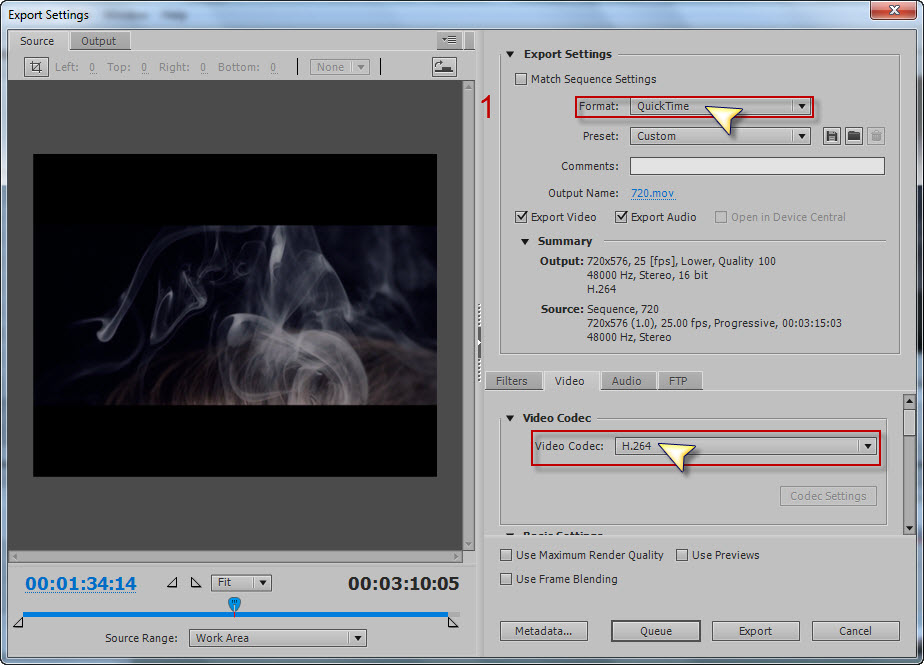Open the Format dropdown showing QuickTime
924x665 pixels.
pyautogui.click(x=720, y=106)
